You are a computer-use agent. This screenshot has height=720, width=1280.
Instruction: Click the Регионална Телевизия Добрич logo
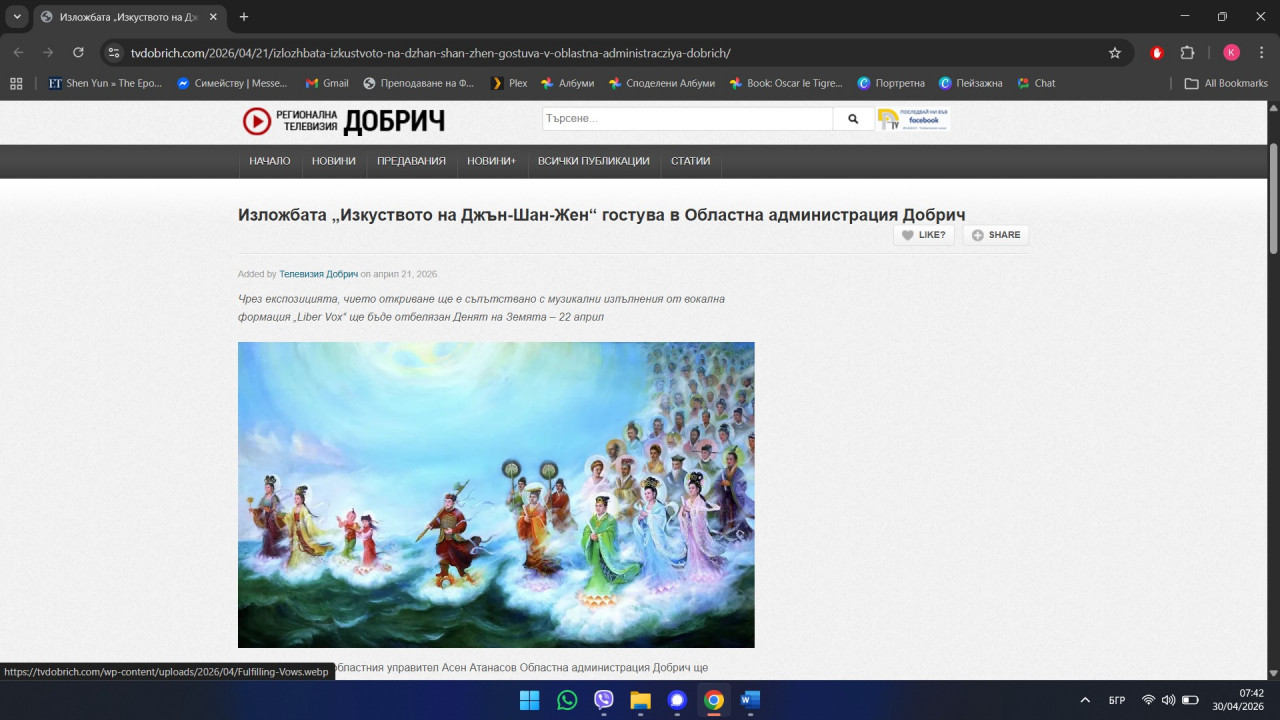pos(343,121)
